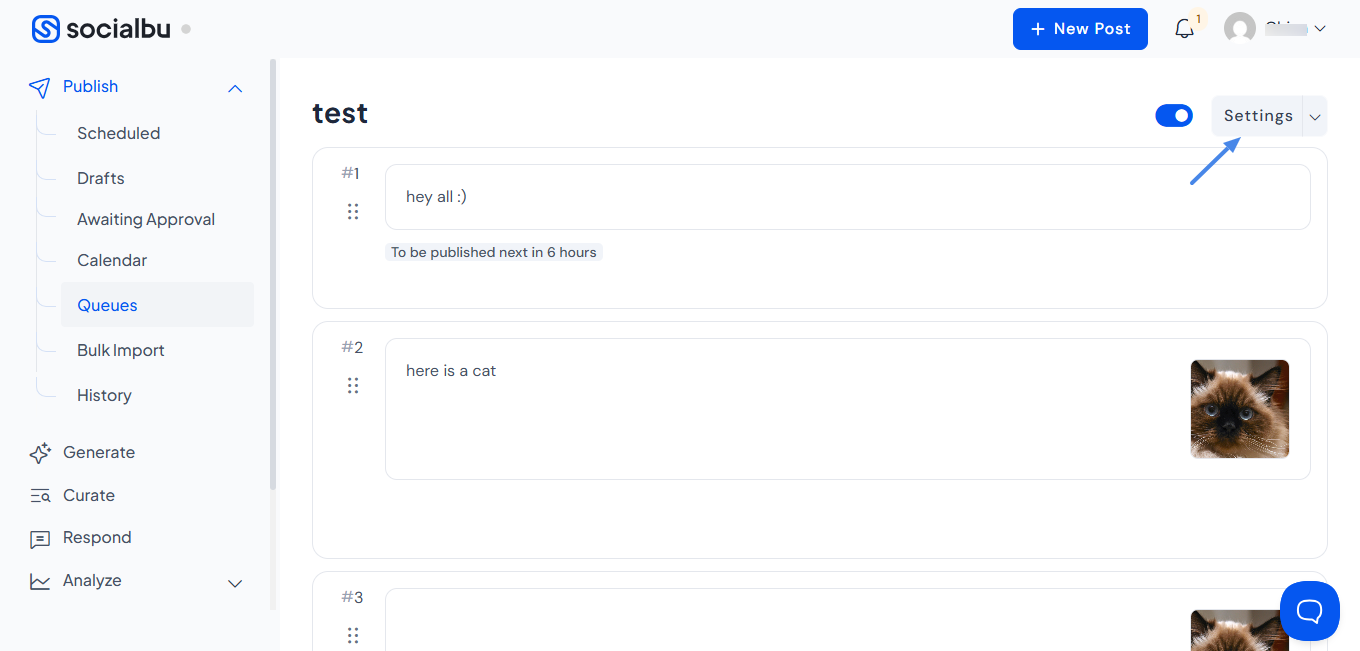The width and height of the screenshot is (1360, 651).
Task: Click the #2 post number label
Action: (x=352, y=347)
